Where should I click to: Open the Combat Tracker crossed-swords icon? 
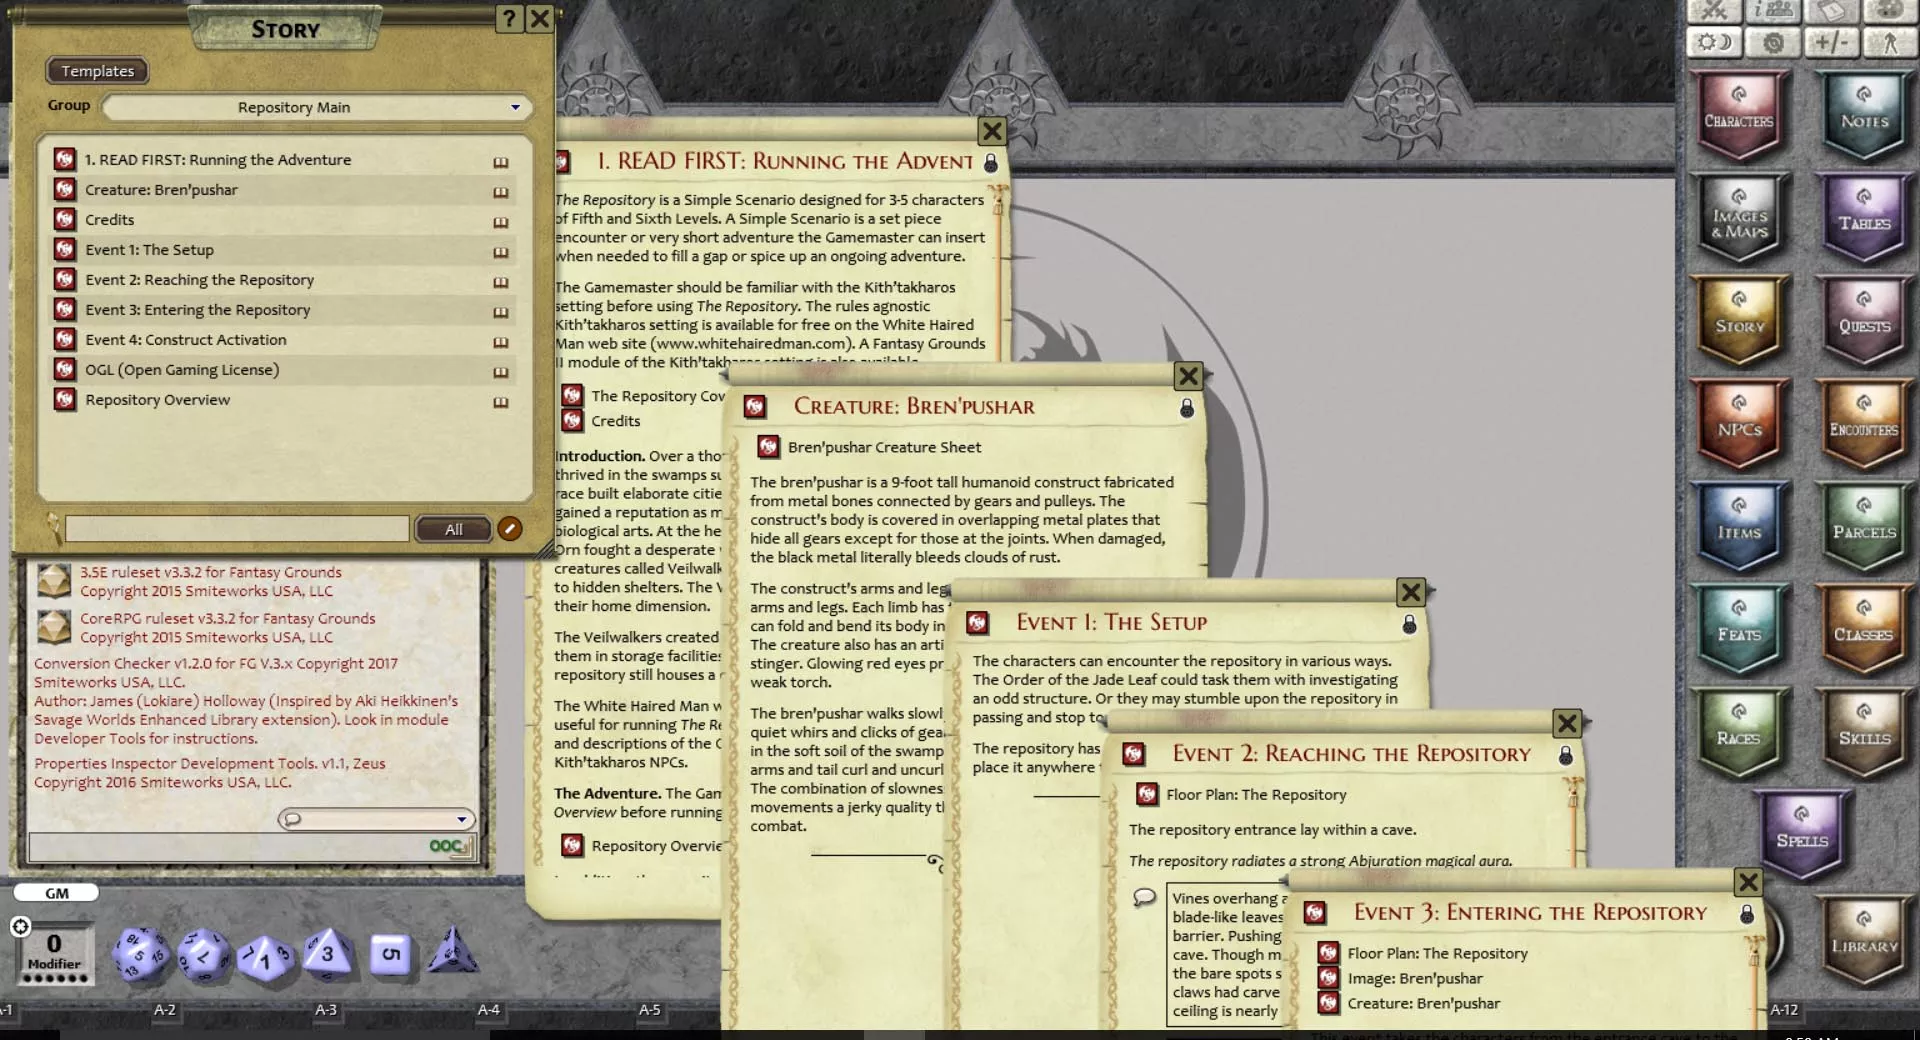click(1714, 10)
